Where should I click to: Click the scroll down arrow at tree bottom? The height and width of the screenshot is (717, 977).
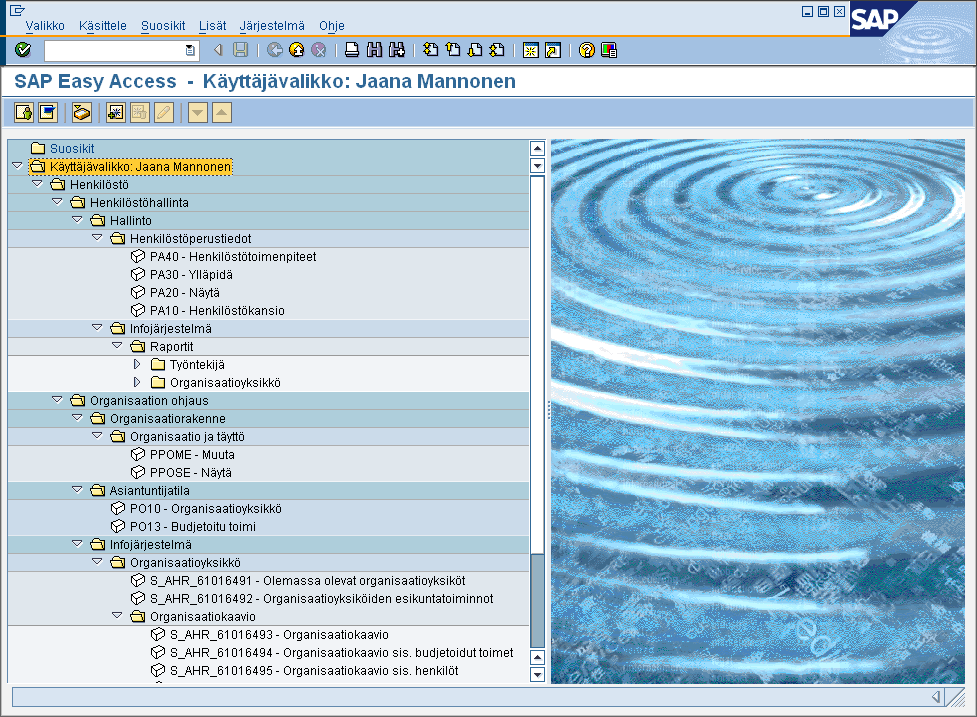point(537,675)
